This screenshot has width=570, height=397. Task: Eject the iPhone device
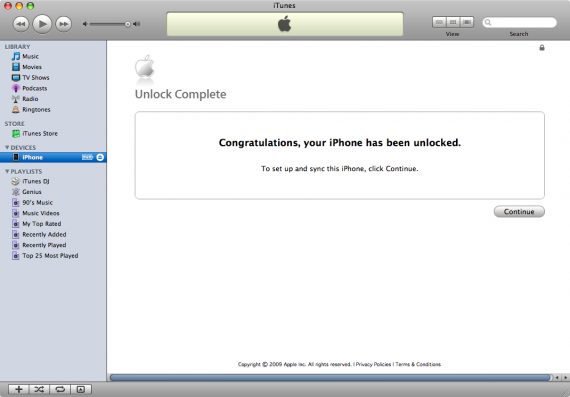pyautogui.click(x=100, y=157)
